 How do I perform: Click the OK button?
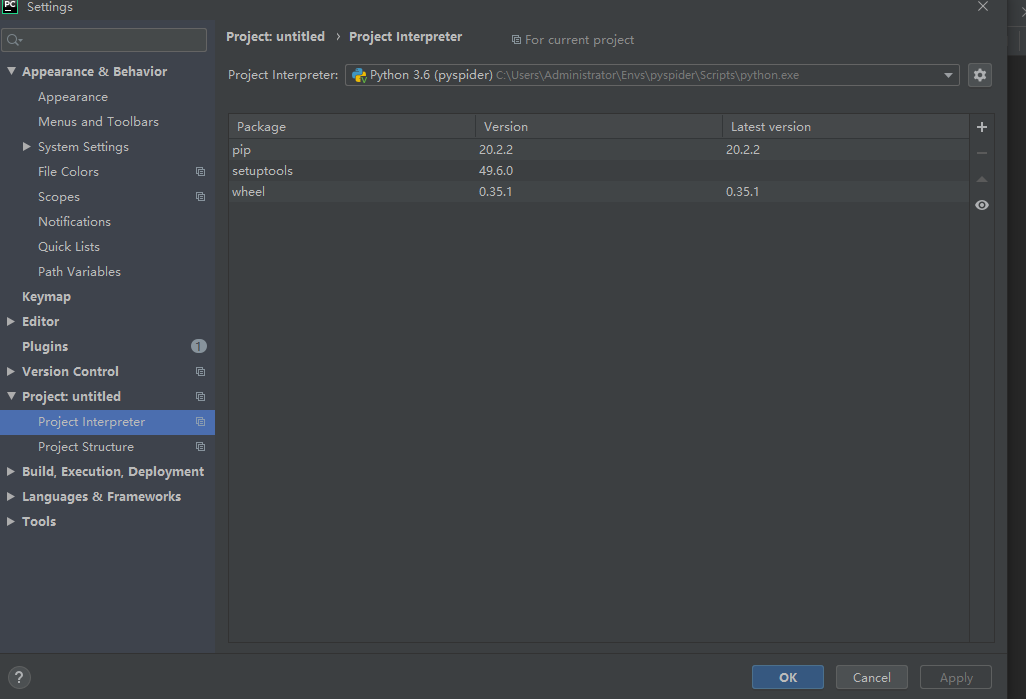788,677
